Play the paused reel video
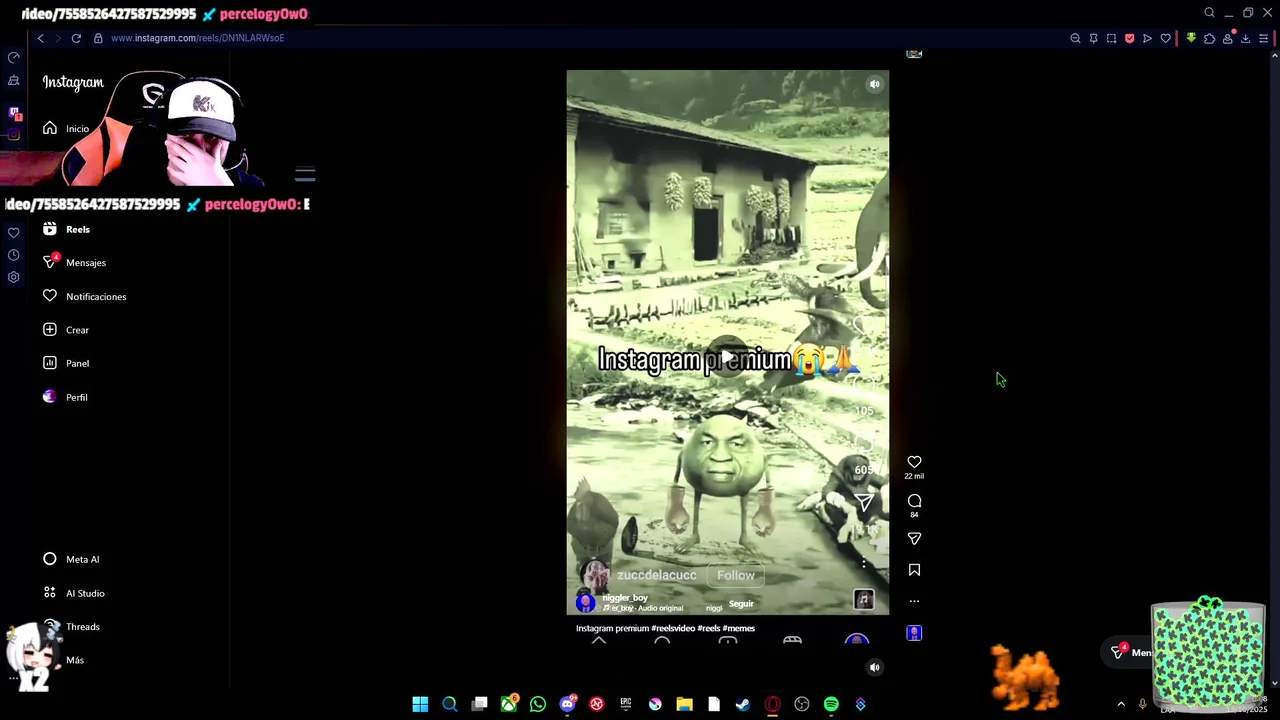The width and height of the screenshot is (1280, 720). tap(728, 358)
